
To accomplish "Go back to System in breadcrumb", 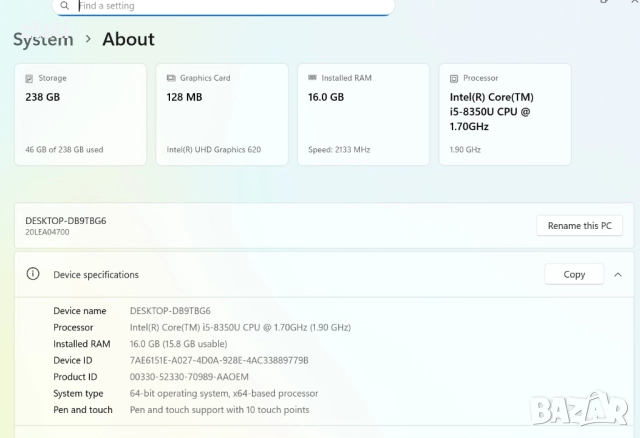I will [x=43, y=40].
